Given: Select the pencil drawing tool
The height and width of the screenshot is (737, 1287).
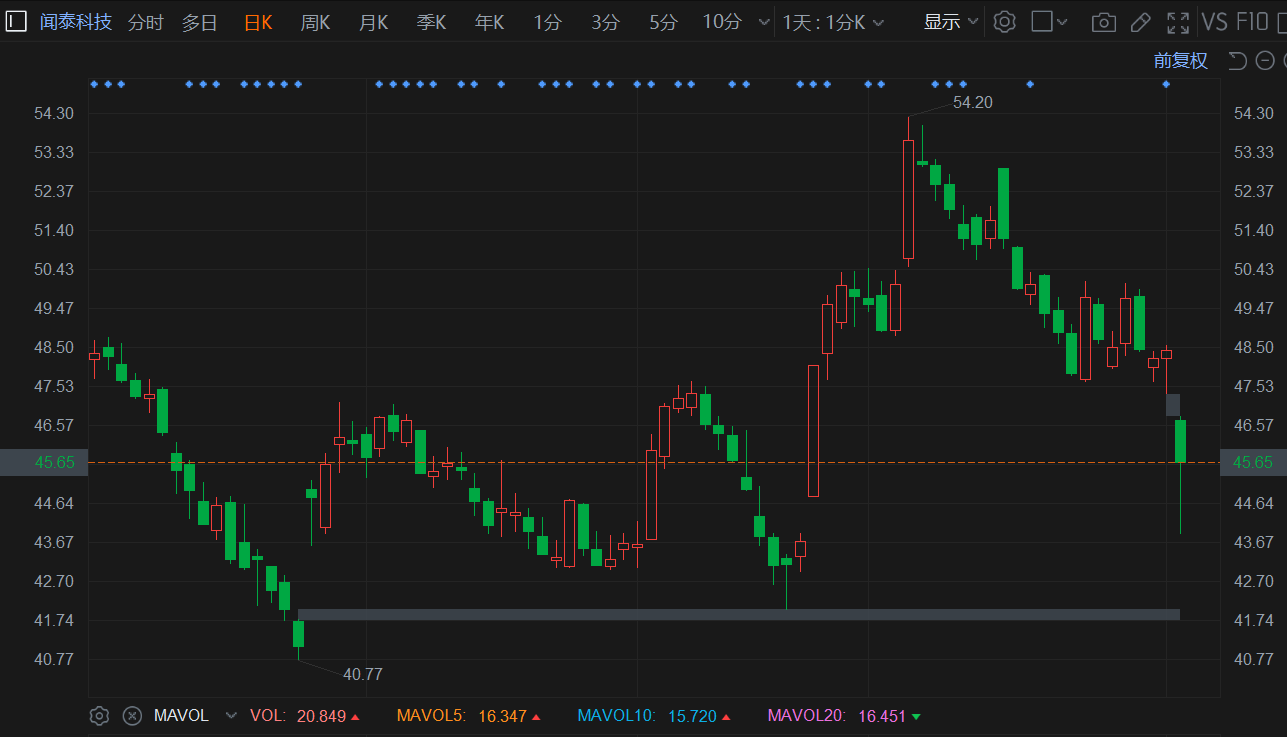Looking at the screenshot, I should coord(1140,22).
